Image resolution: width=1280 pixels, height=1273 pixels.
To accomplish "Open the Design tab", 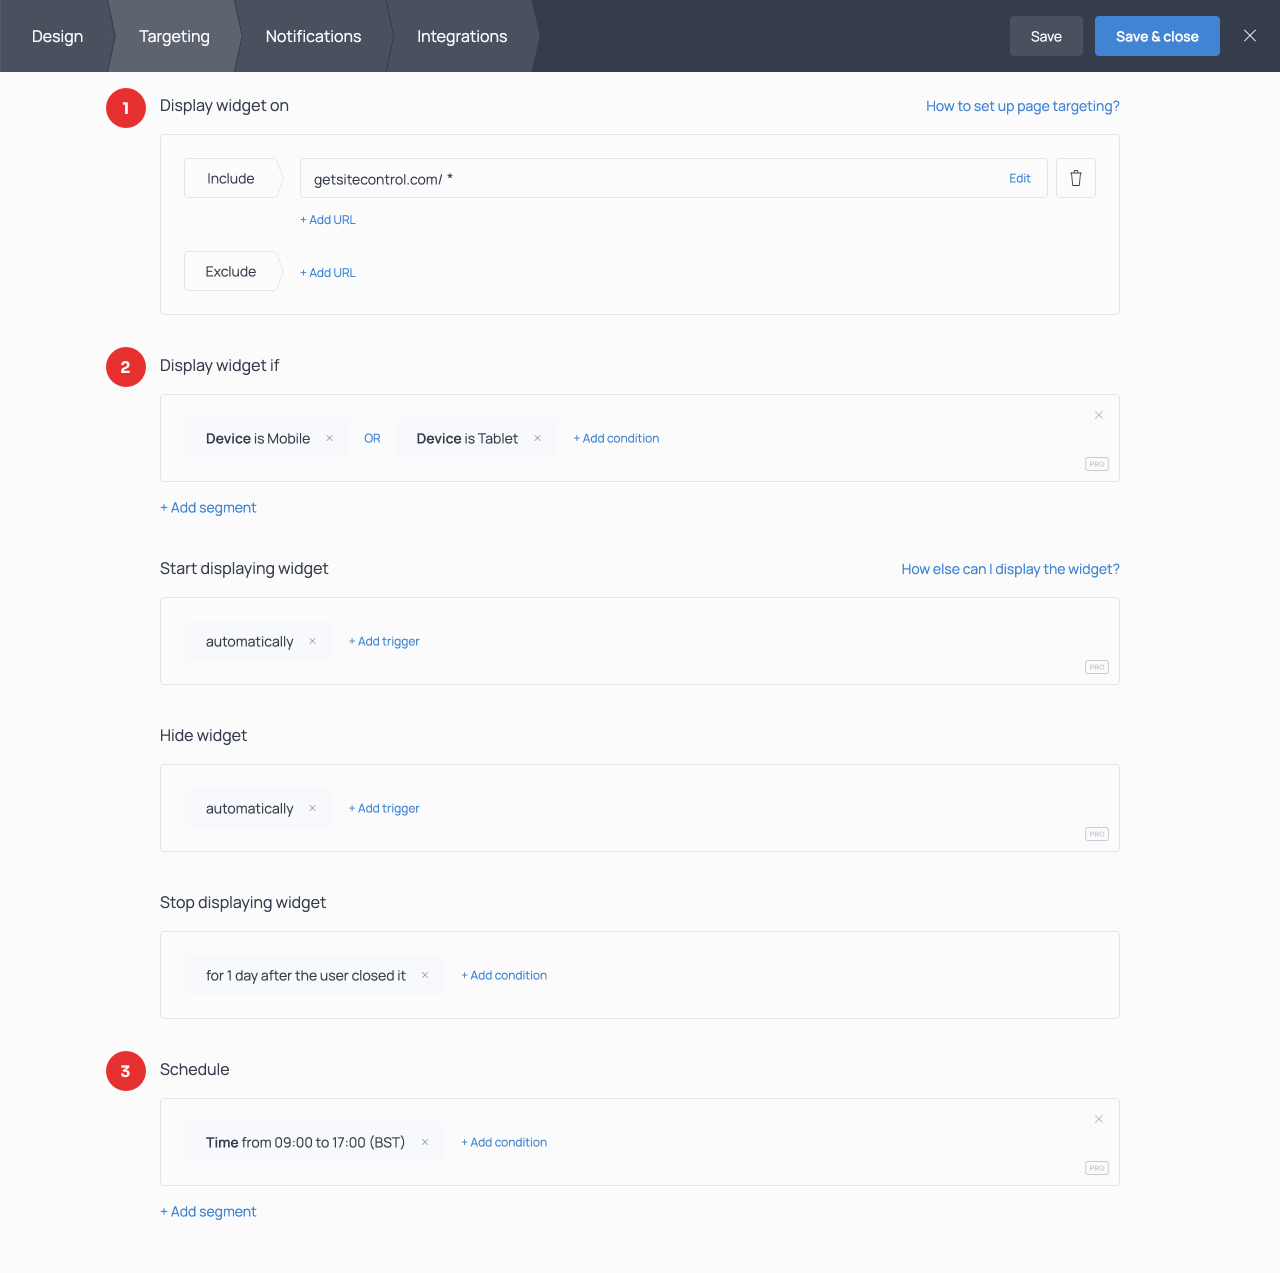I will pos(57,36).
